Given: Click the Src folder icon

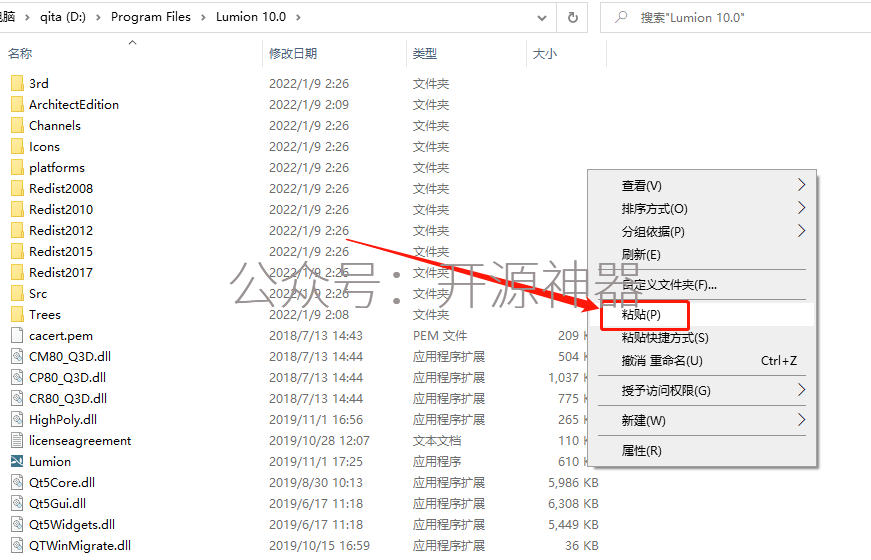Looking at the screenshot, I should point(17,293).
